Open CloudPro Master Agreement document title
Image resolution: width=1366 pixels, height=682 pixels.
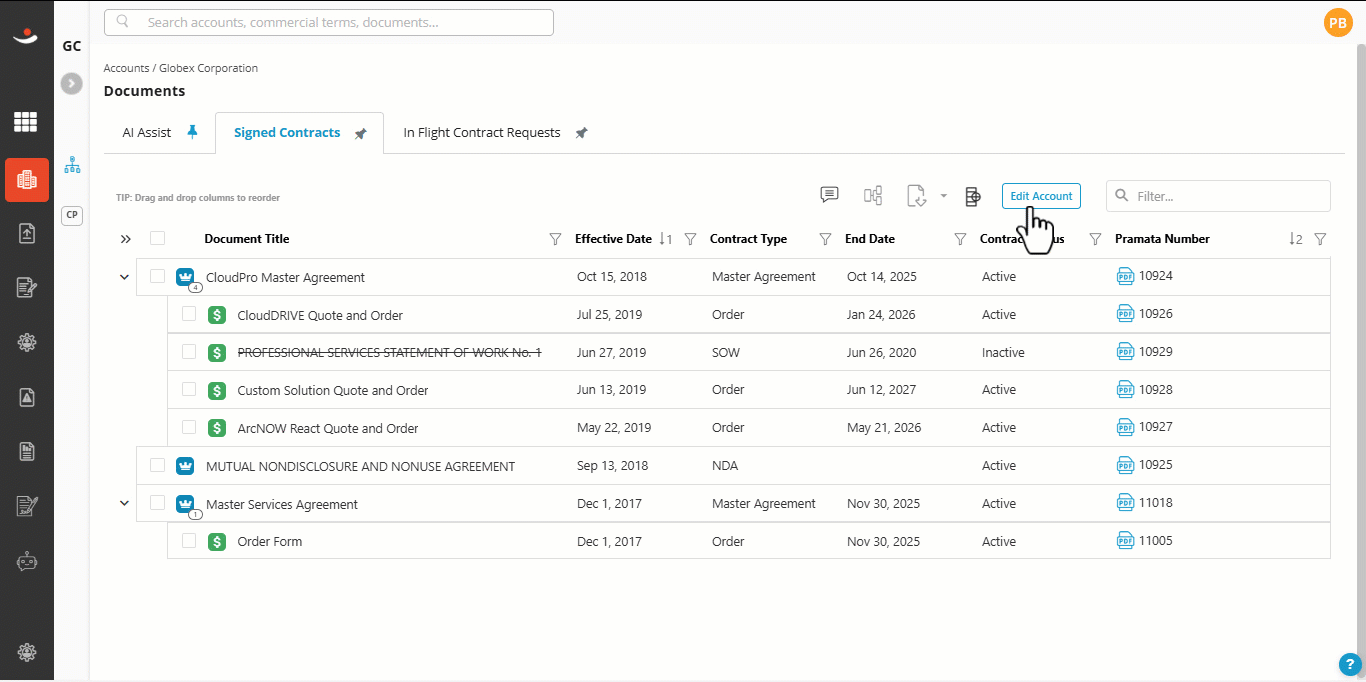[285, 277]
